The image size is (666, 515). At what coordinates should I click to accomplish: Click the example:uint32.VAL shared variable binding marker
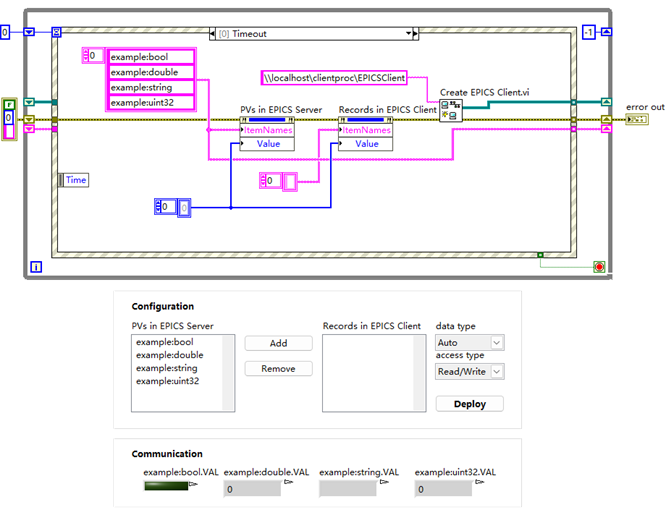480,482
